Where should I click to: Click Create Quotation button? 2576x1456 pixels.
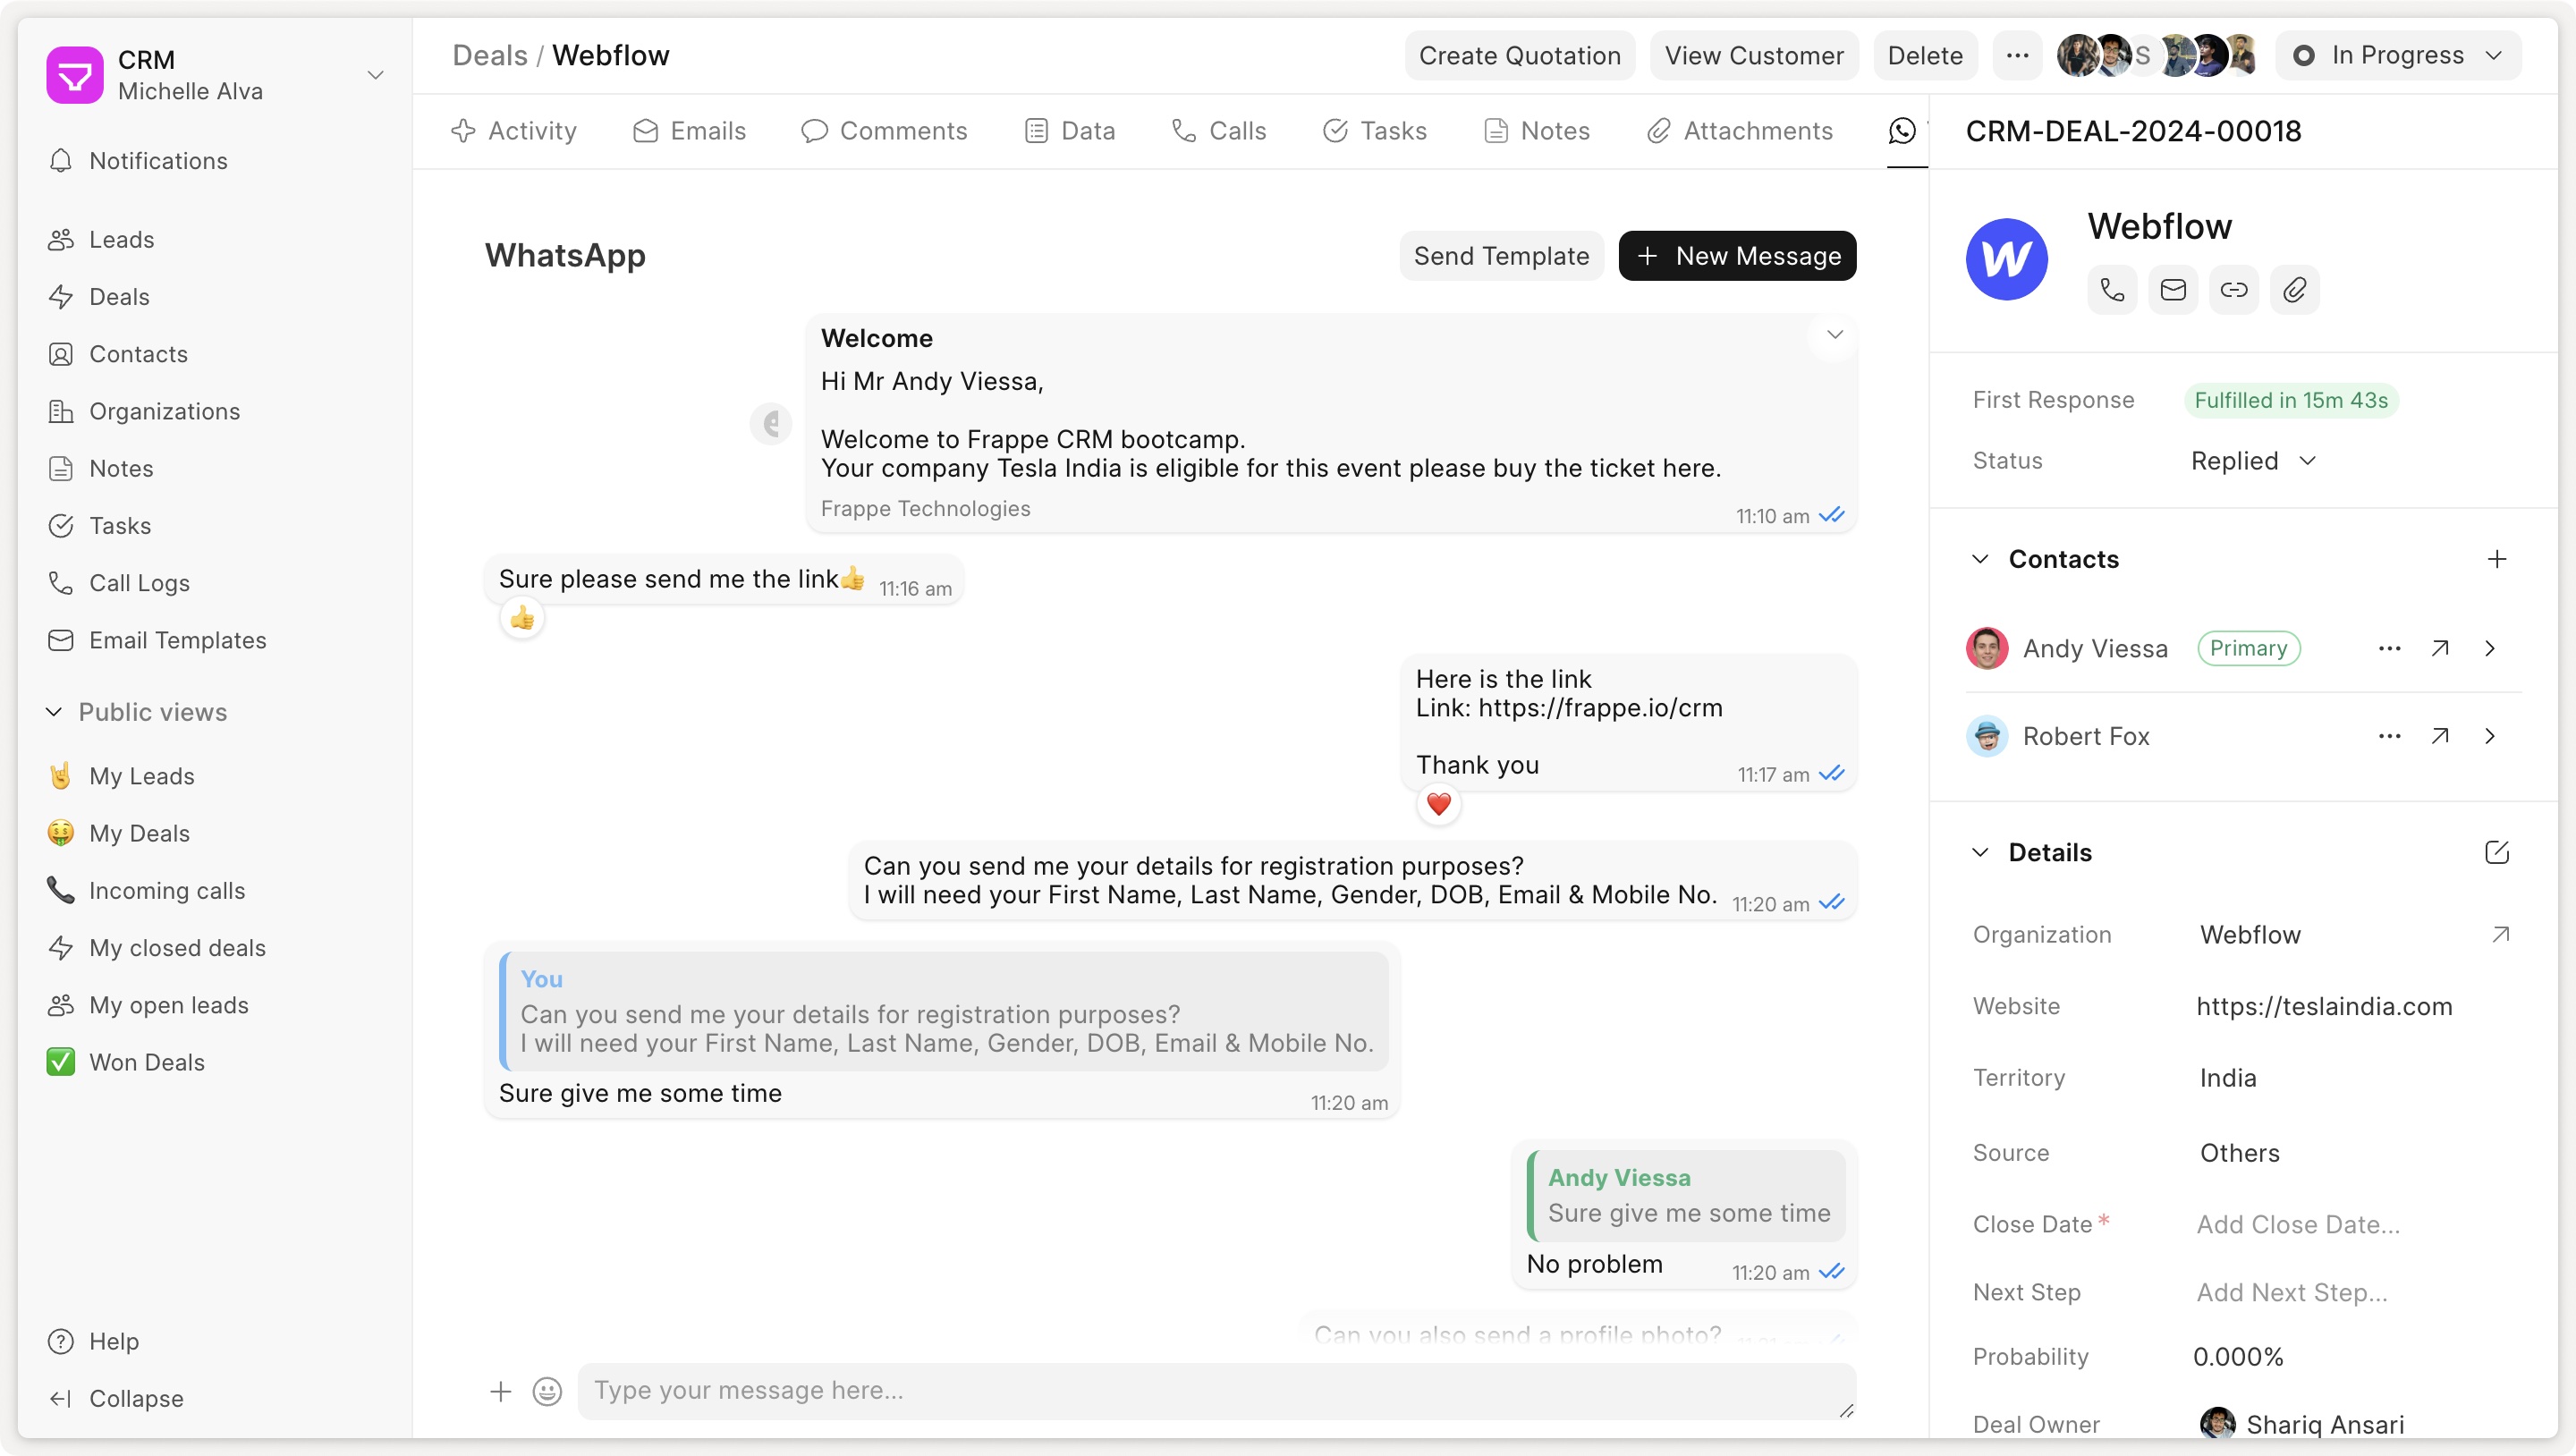click(x=1520, y=55)
